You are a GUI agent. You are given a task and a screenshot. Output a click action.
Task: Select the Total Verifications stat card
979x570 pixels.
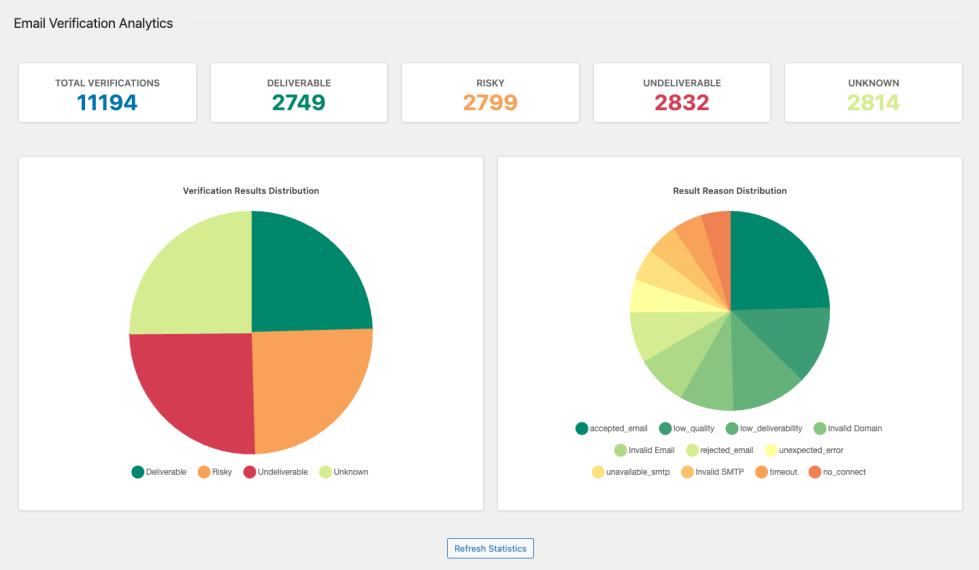point(107,92)
